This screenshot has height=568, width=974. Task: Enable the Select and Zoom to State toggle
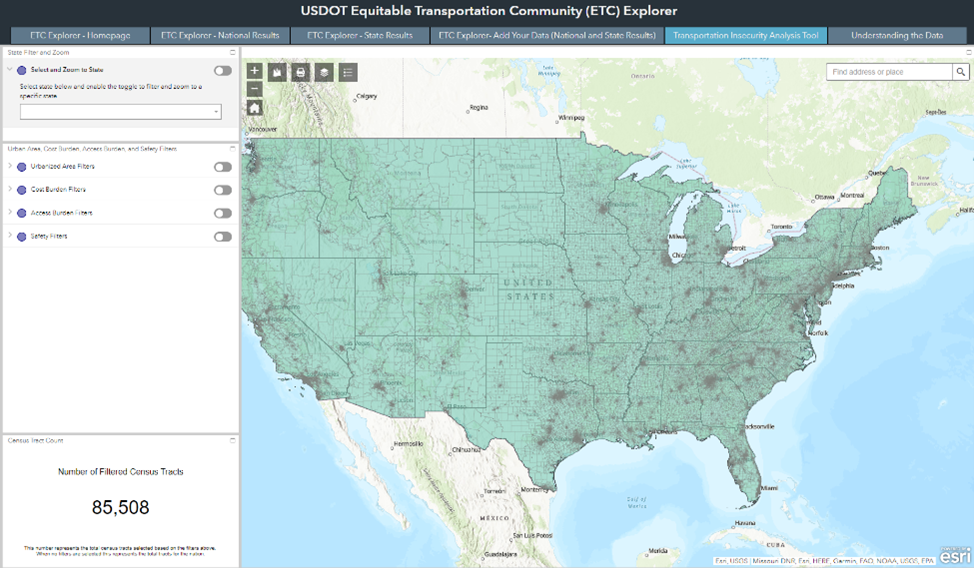click(x=222, y=71)
